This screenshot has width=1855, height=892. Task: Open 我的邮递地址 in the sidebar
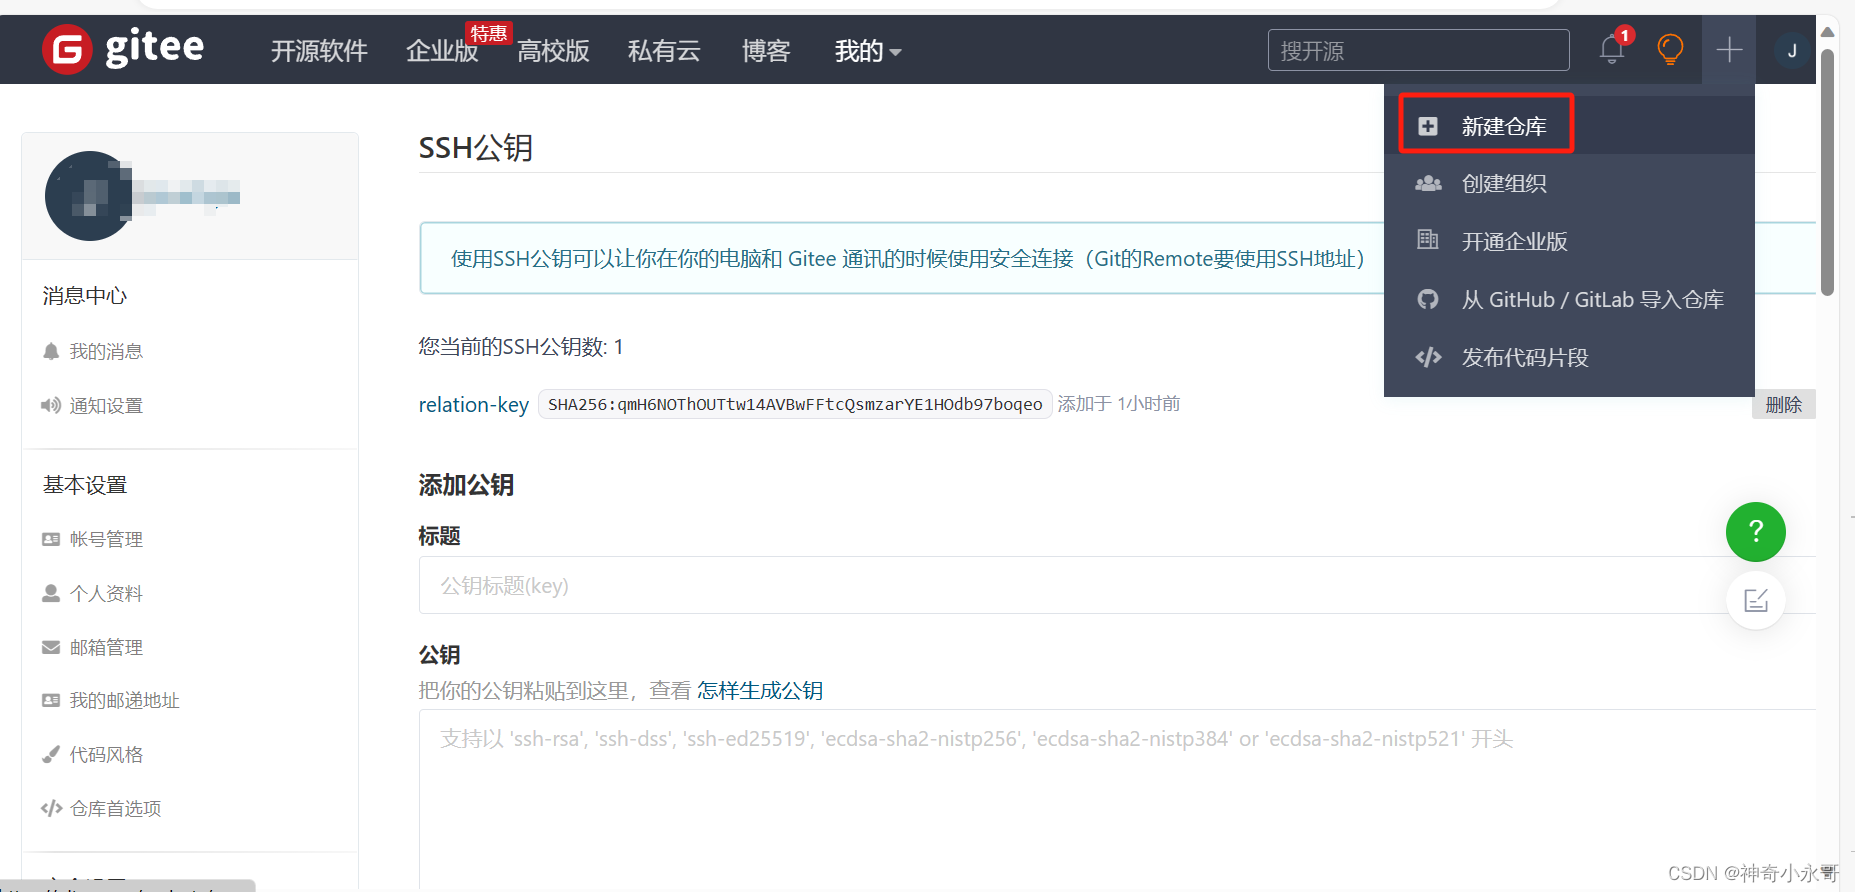(124, 700)
